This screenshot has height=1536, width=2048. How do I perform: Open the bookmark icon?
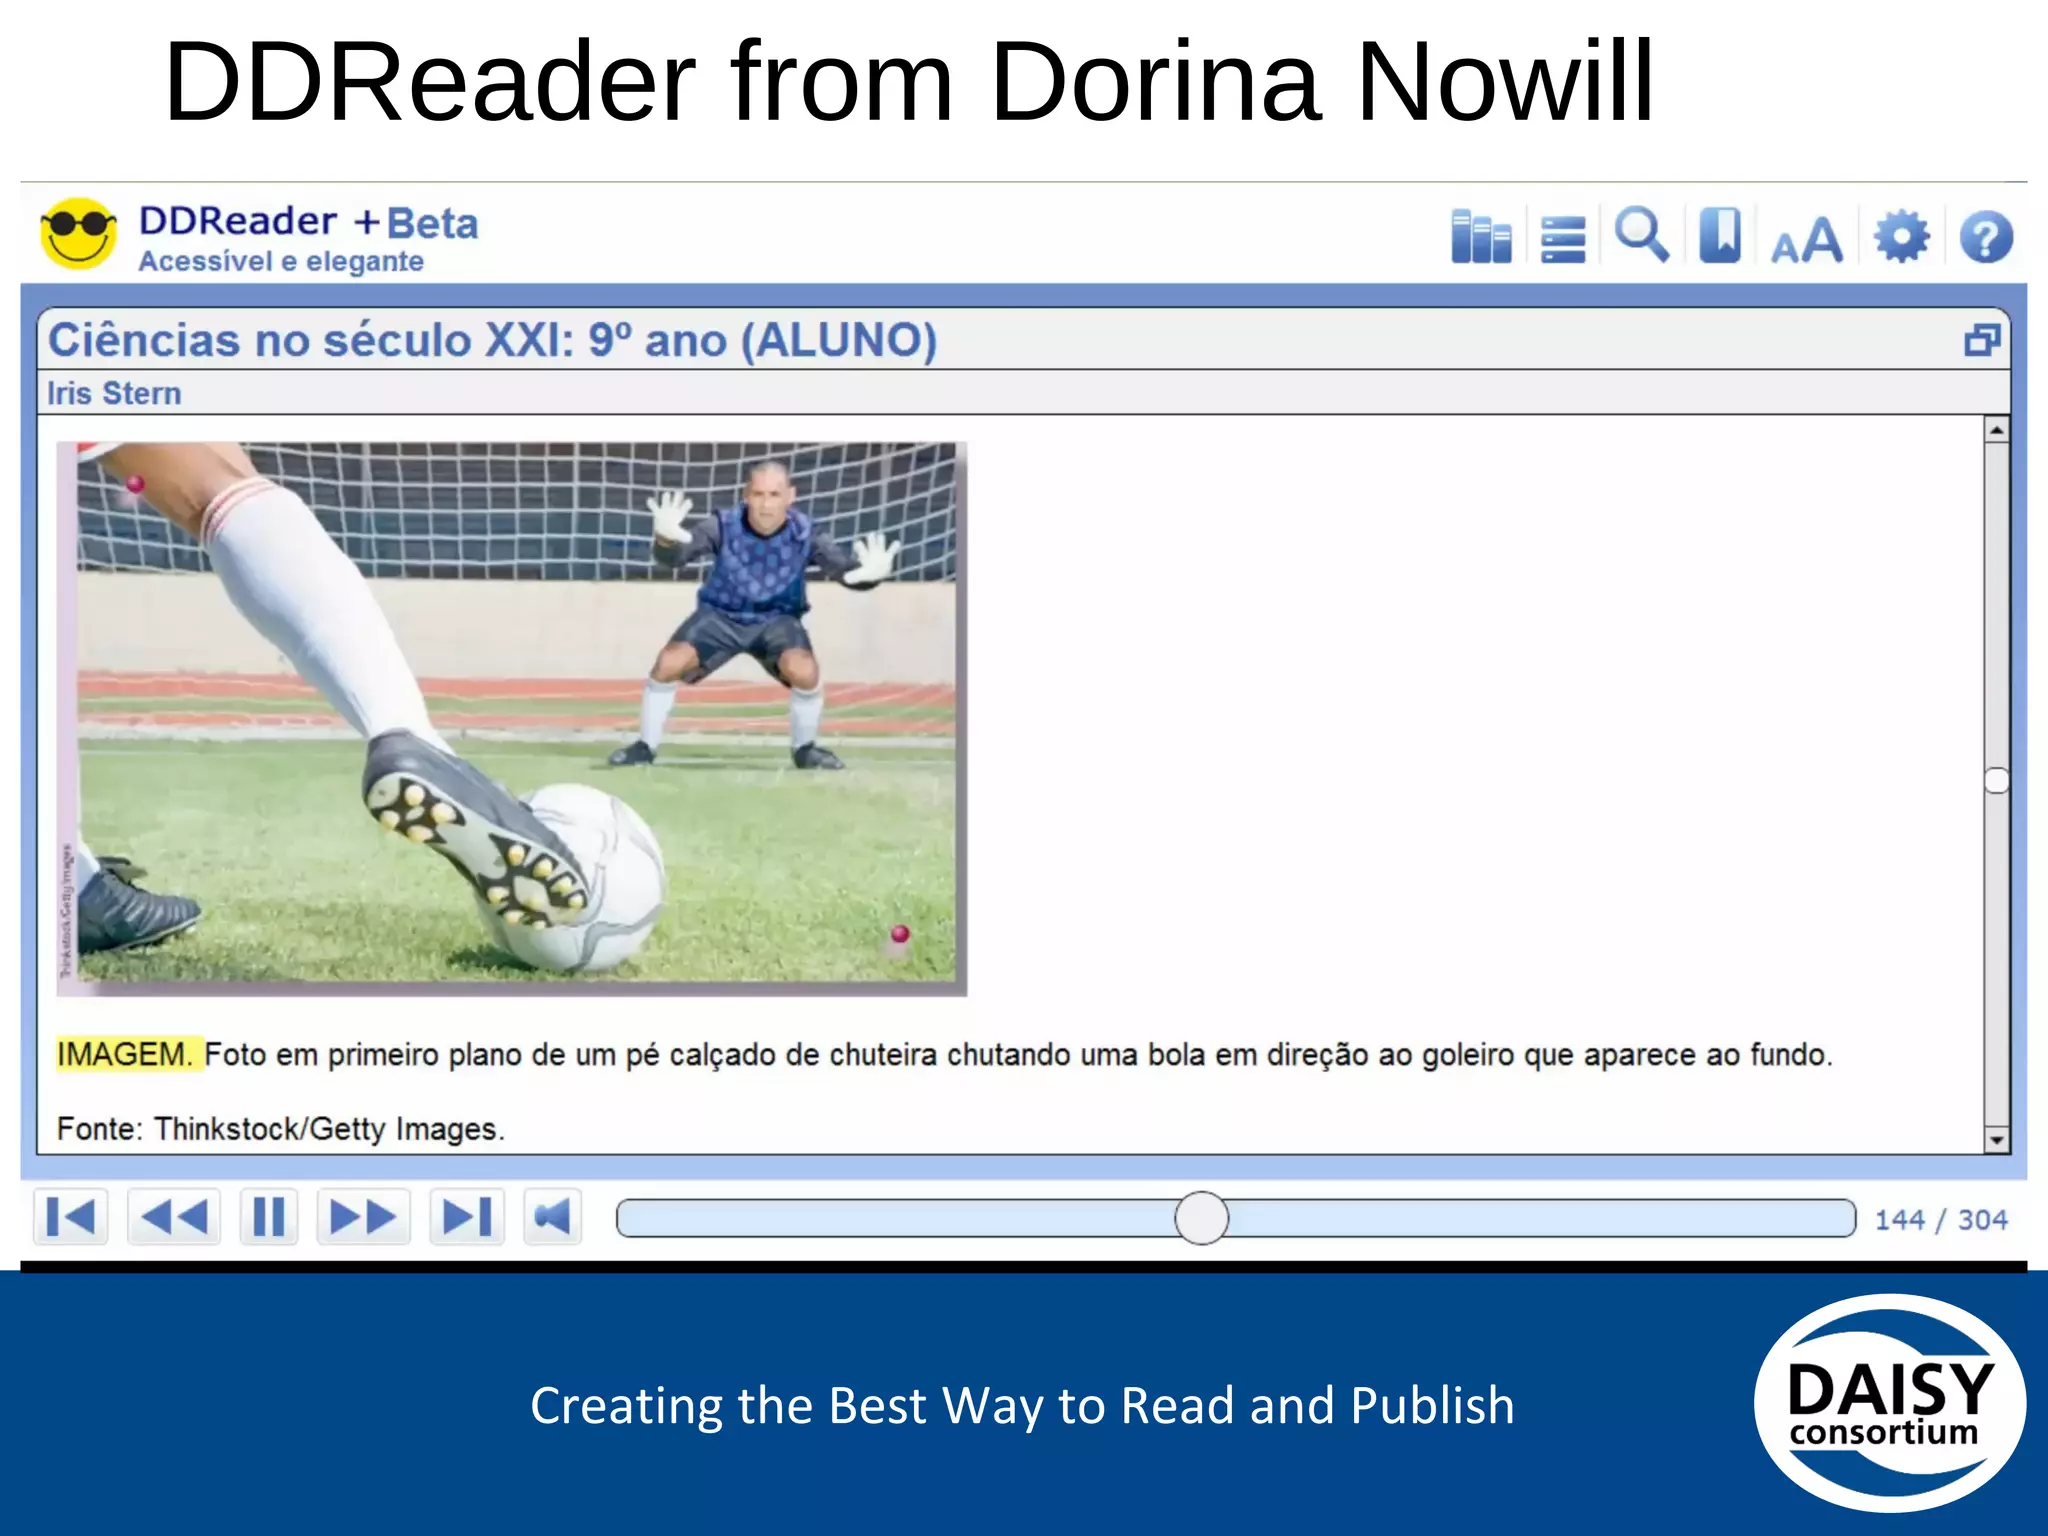point(1720,236)
